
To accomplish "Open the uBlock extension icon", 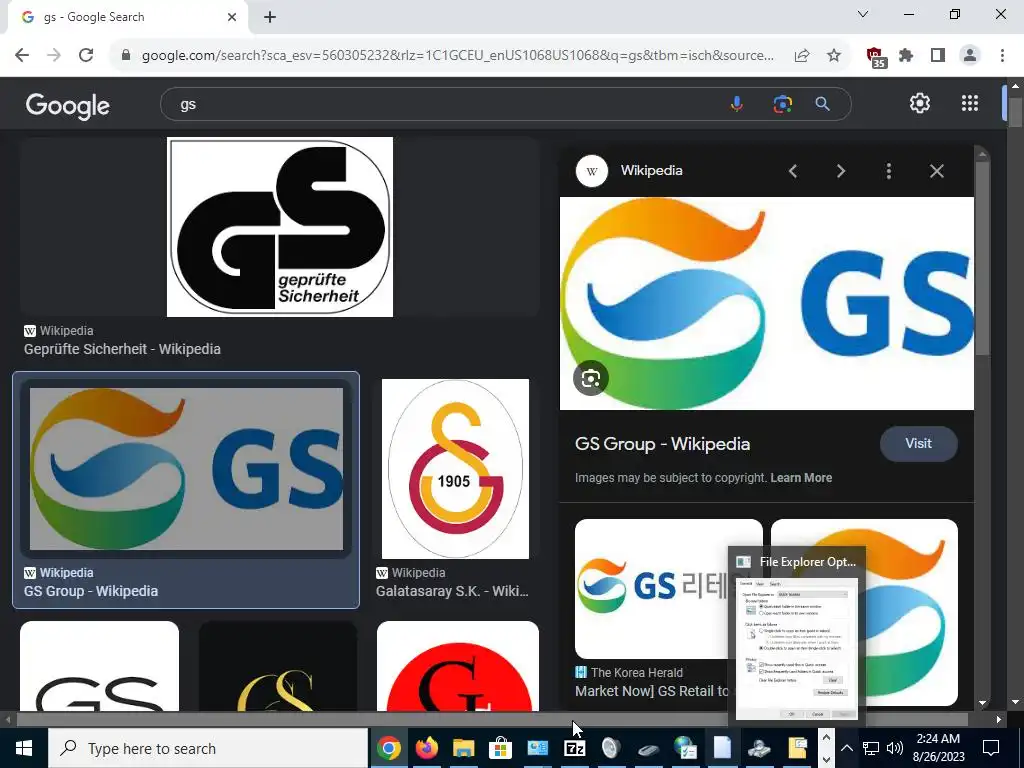I will tap(875, 57).
